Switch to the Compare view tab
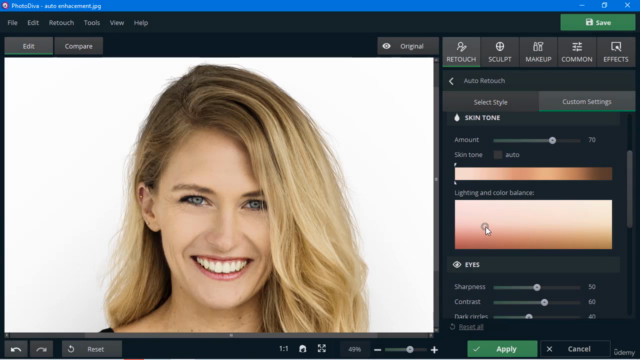The image size is (640, 360). (78, 46)
